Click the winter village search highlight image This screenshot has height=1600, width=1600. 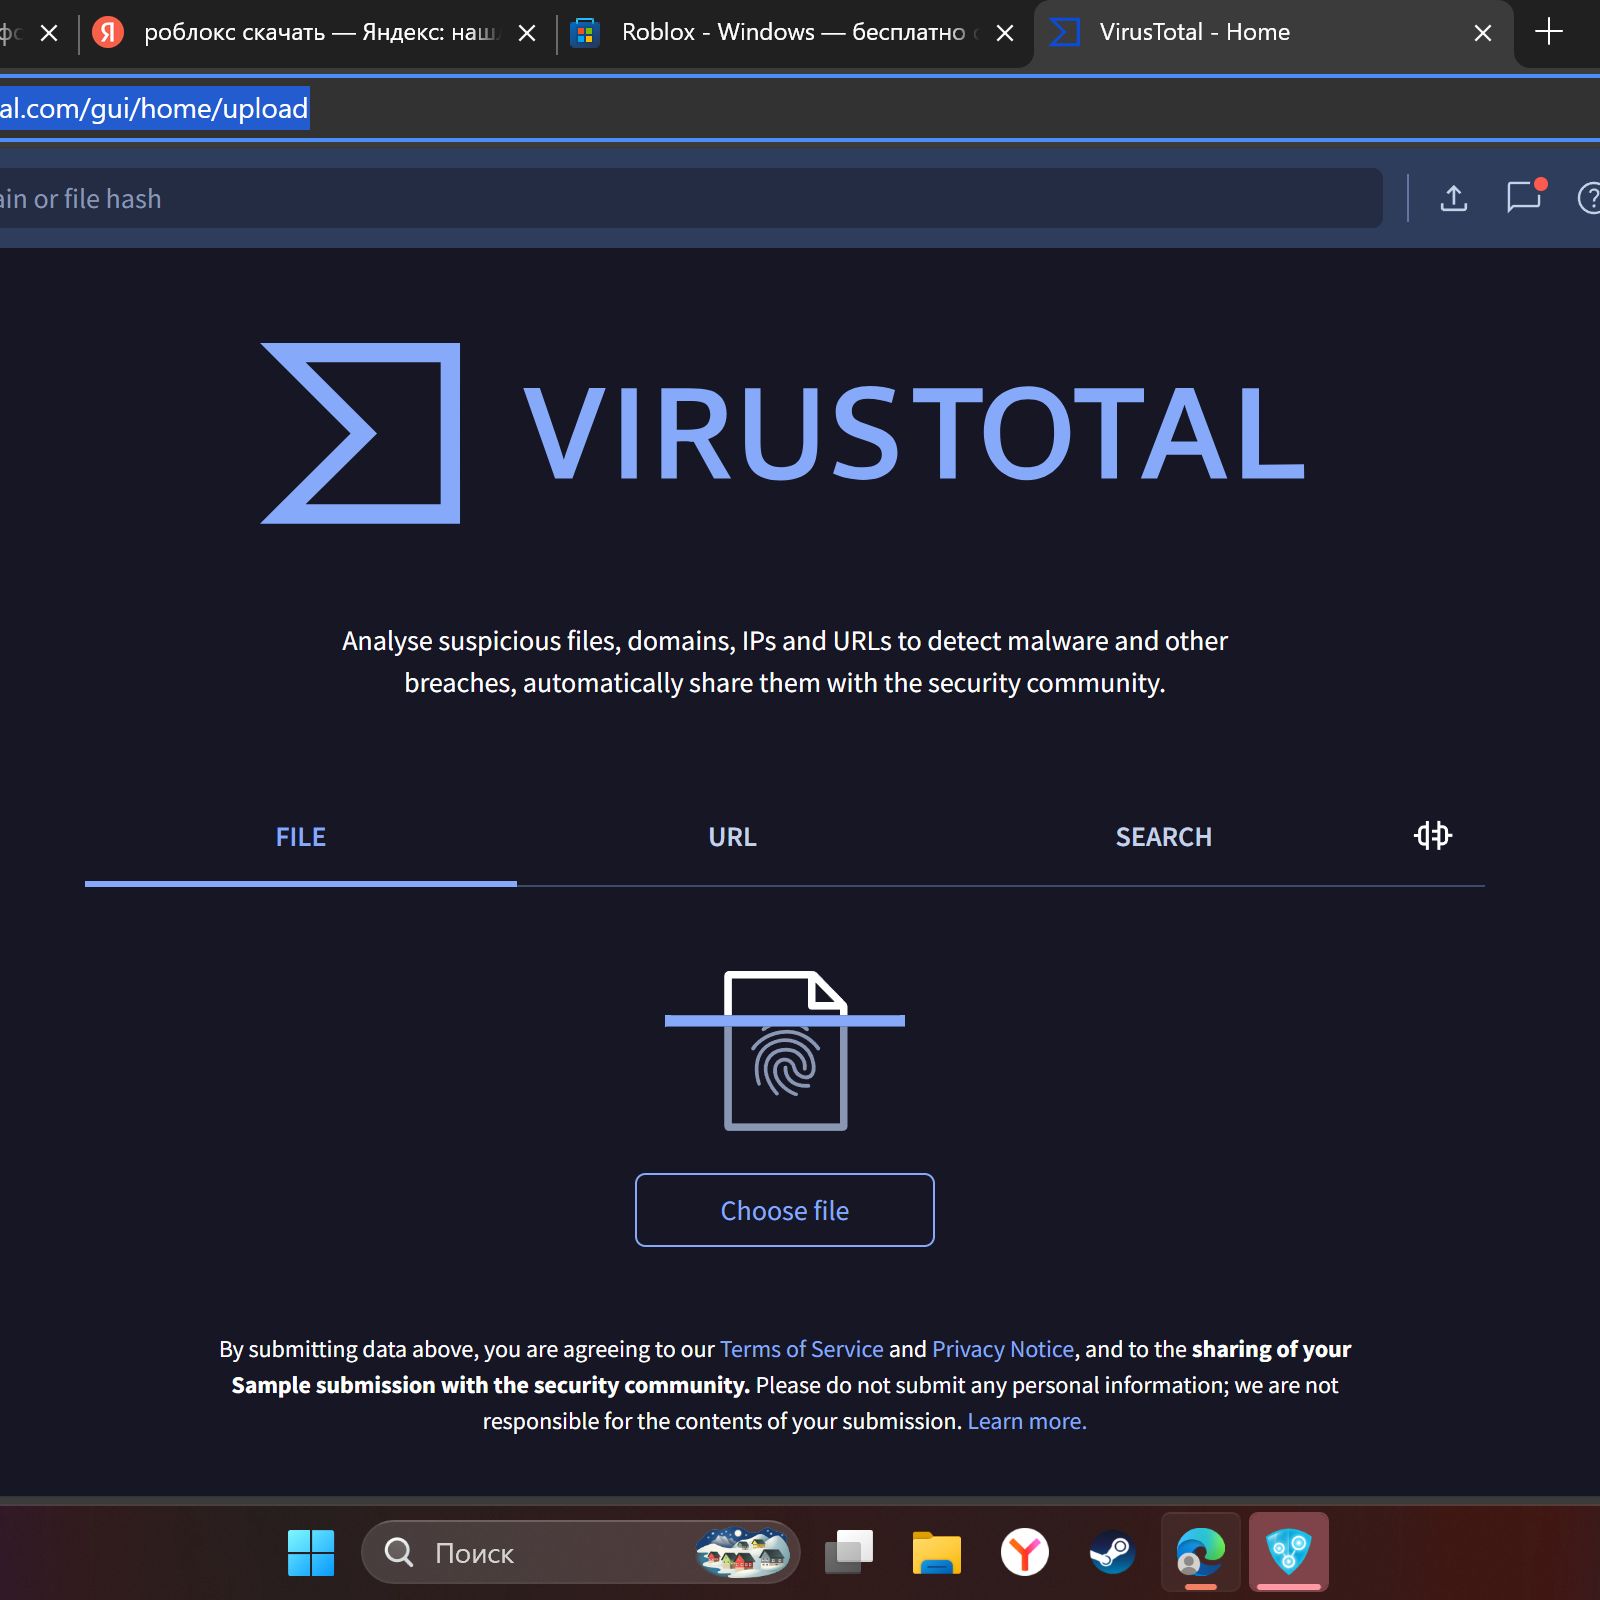coord(742,1552)
